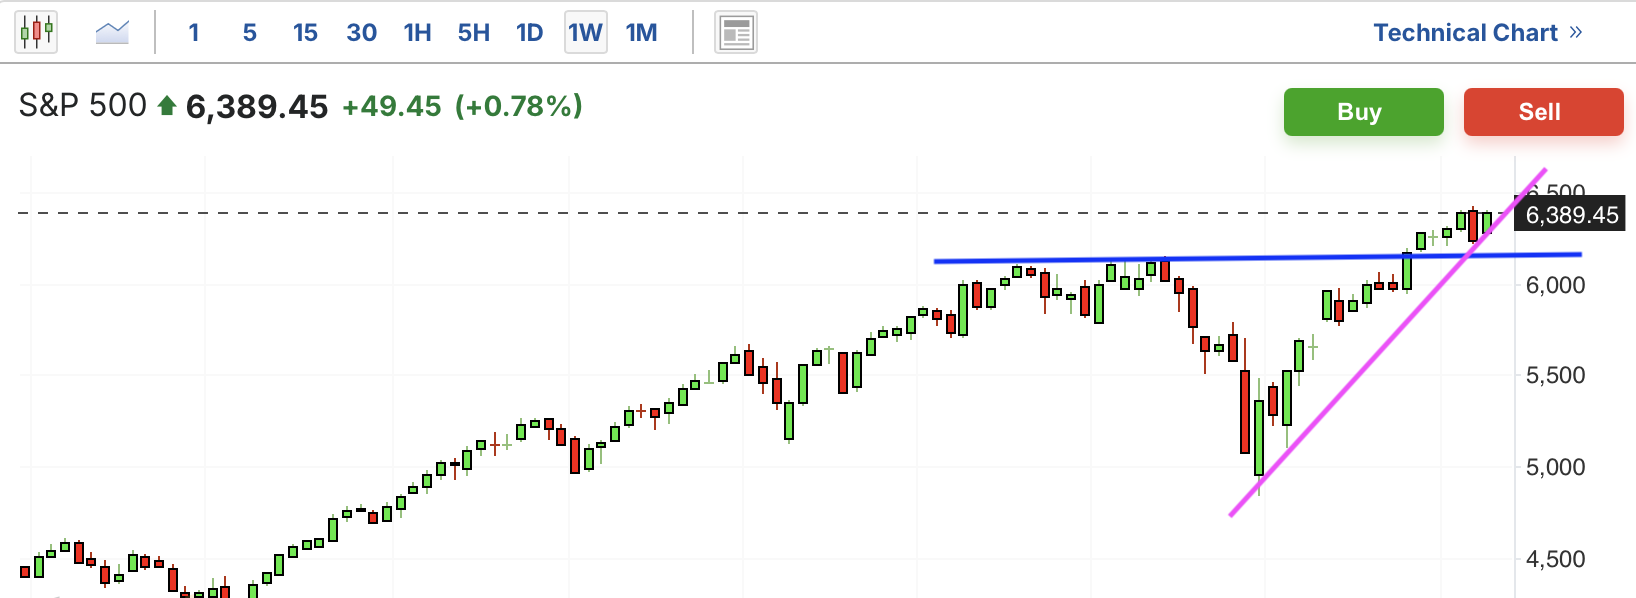Choose the 1M monthly timeframe
Image resolution: width=1636 pixels, height=598 pixels.
pos(642,33)
